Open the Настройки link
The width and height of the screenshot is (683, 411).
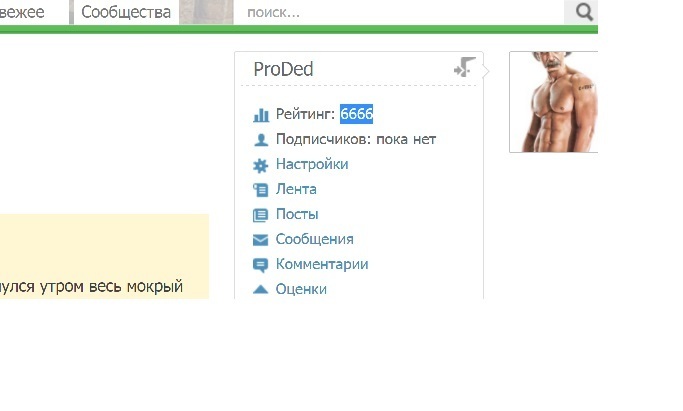(312, 164)
